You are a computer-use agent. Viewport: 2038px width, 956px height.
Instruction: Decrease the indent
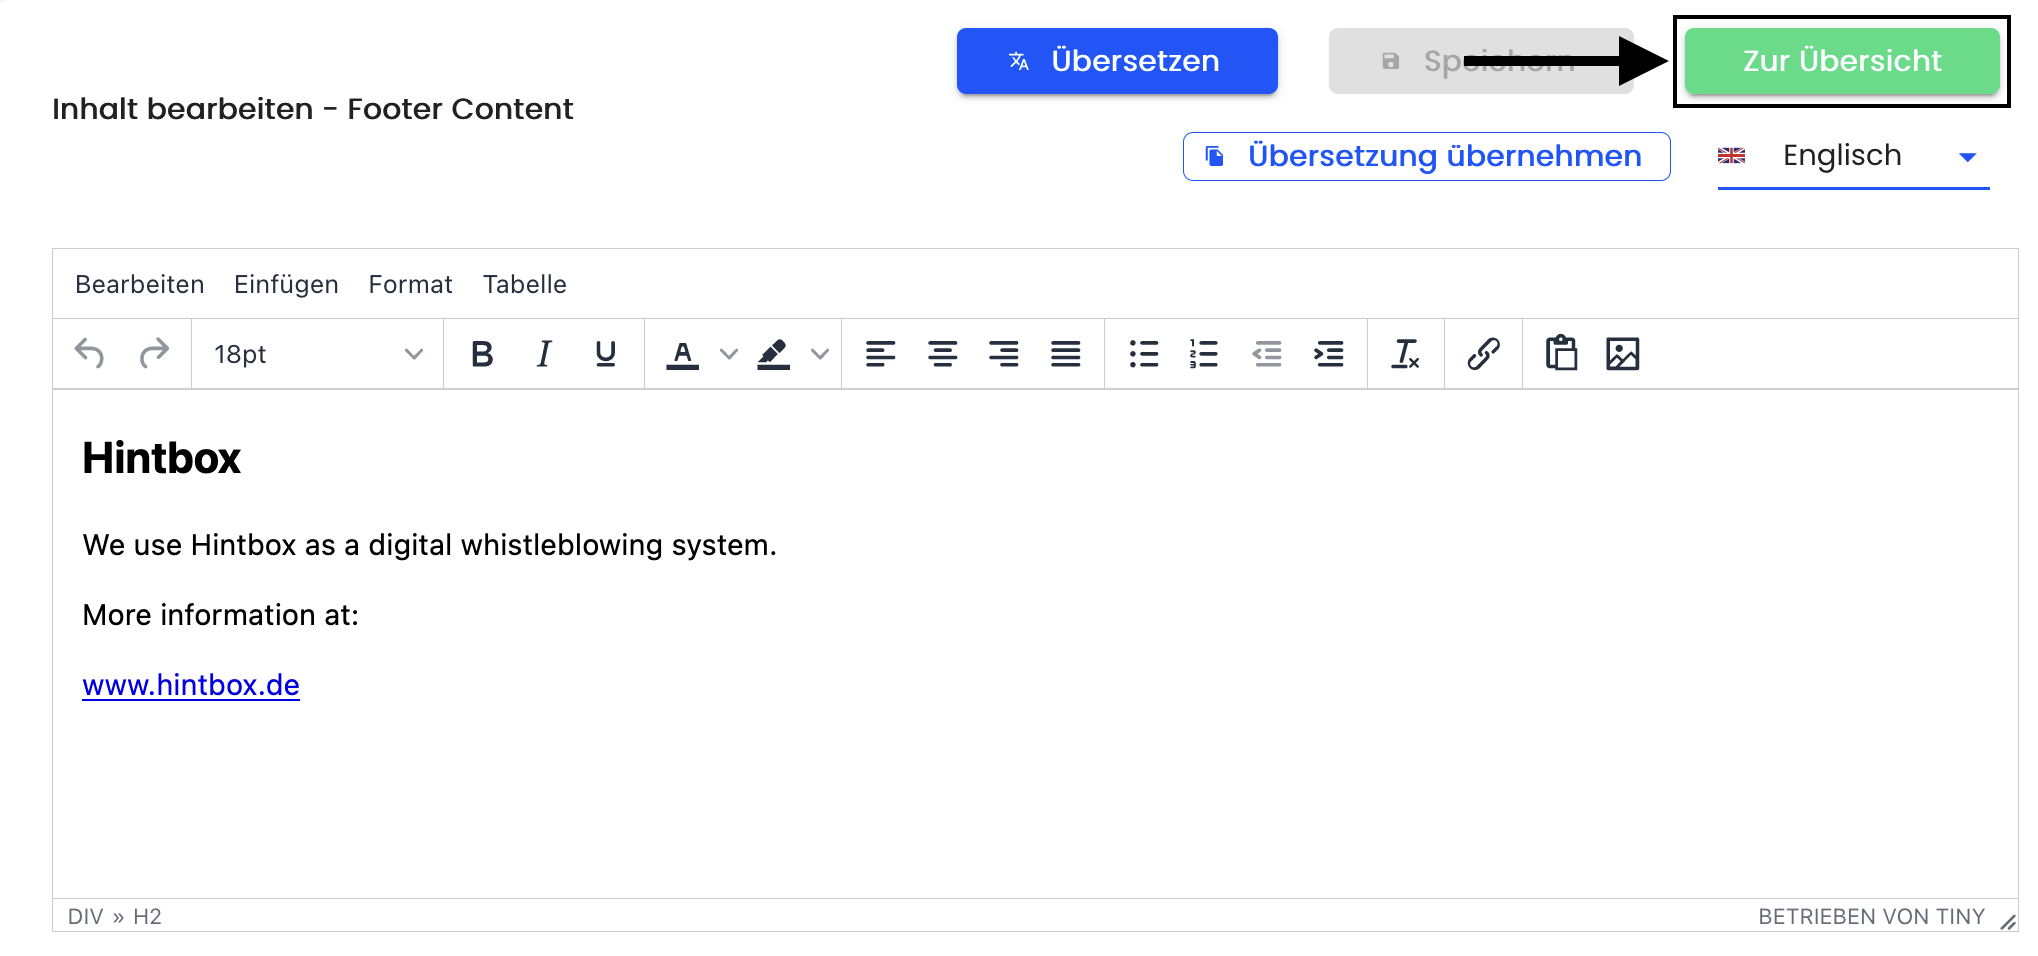(1267, 354)
